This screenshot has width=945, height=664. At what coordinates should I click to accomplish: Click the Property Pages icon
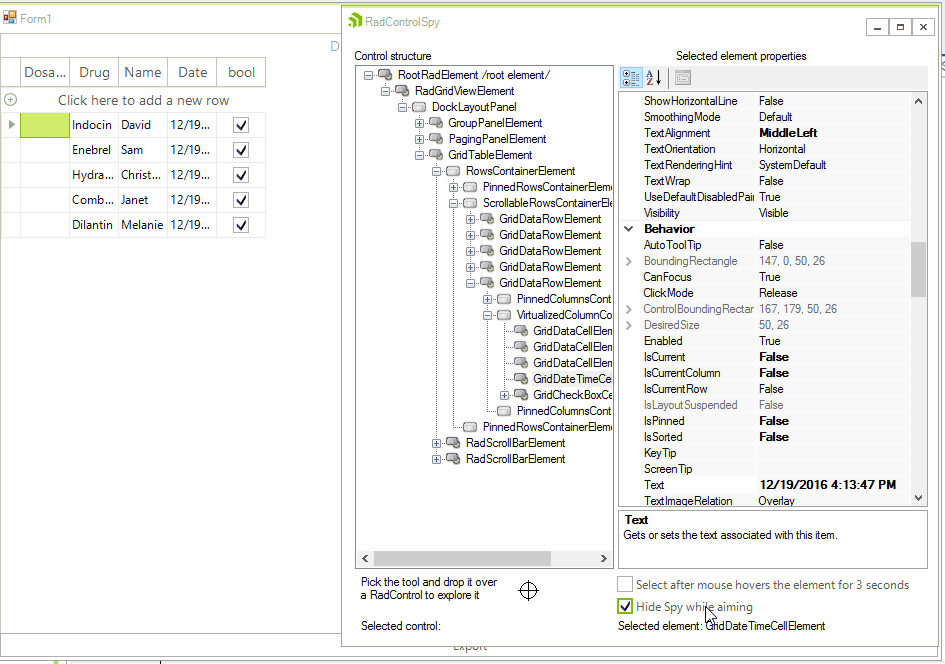click(683, 78)
